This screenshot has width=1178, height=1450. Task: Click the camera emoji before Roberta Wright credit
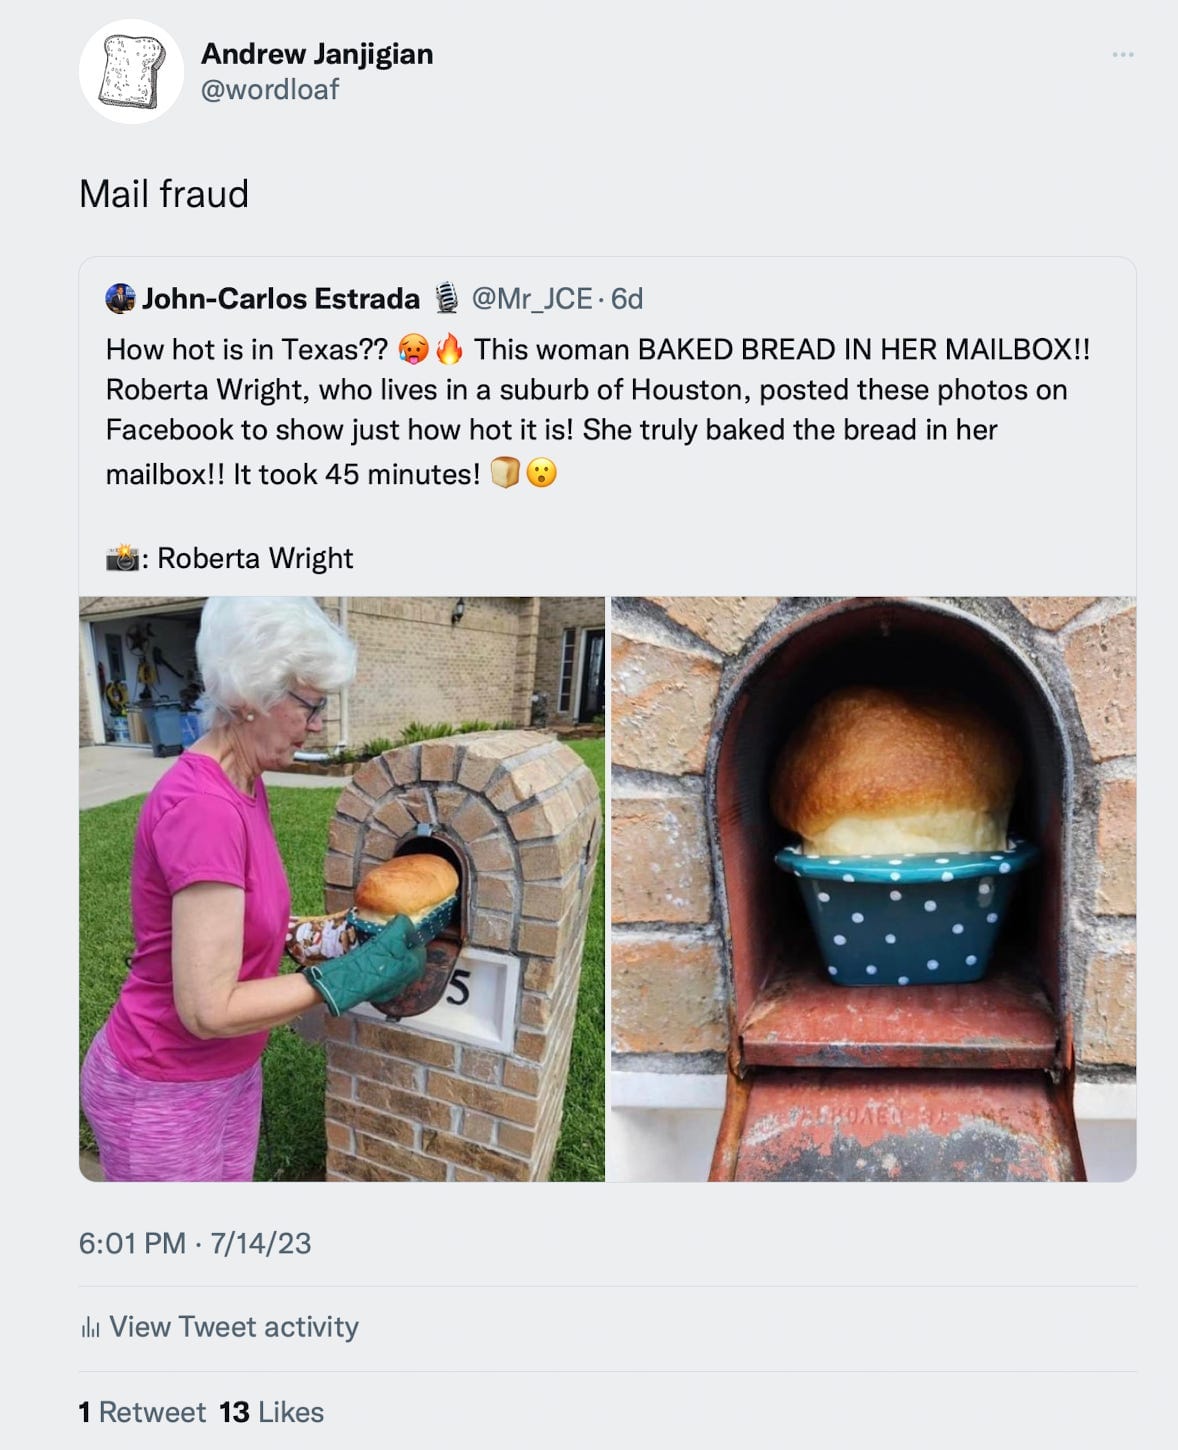(x=122, y=557)
